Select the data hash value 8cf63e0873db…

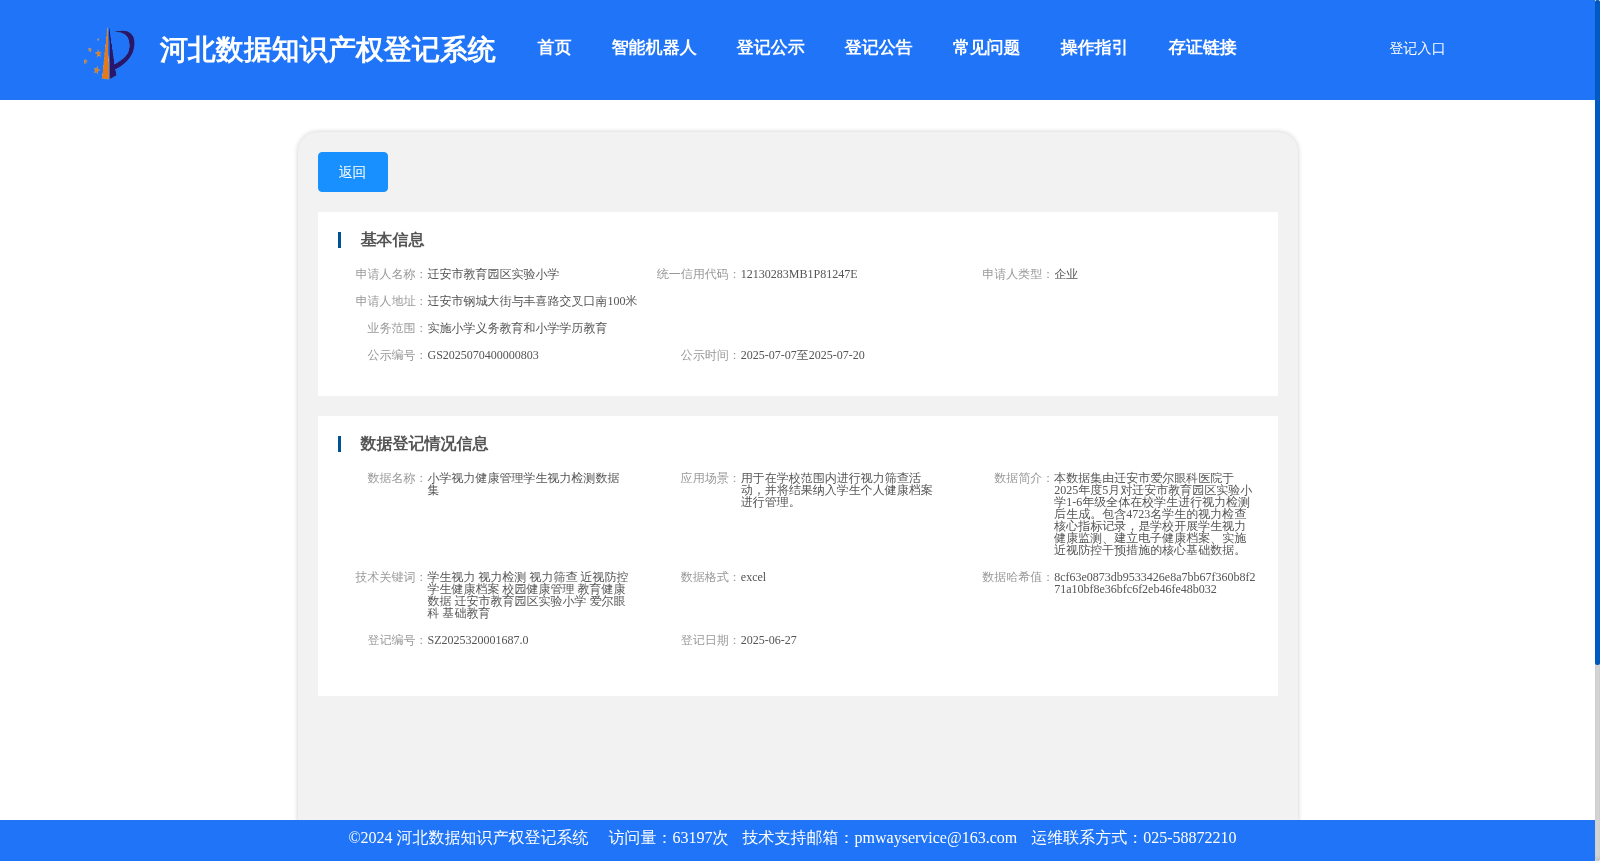(x=1155, y=583)
